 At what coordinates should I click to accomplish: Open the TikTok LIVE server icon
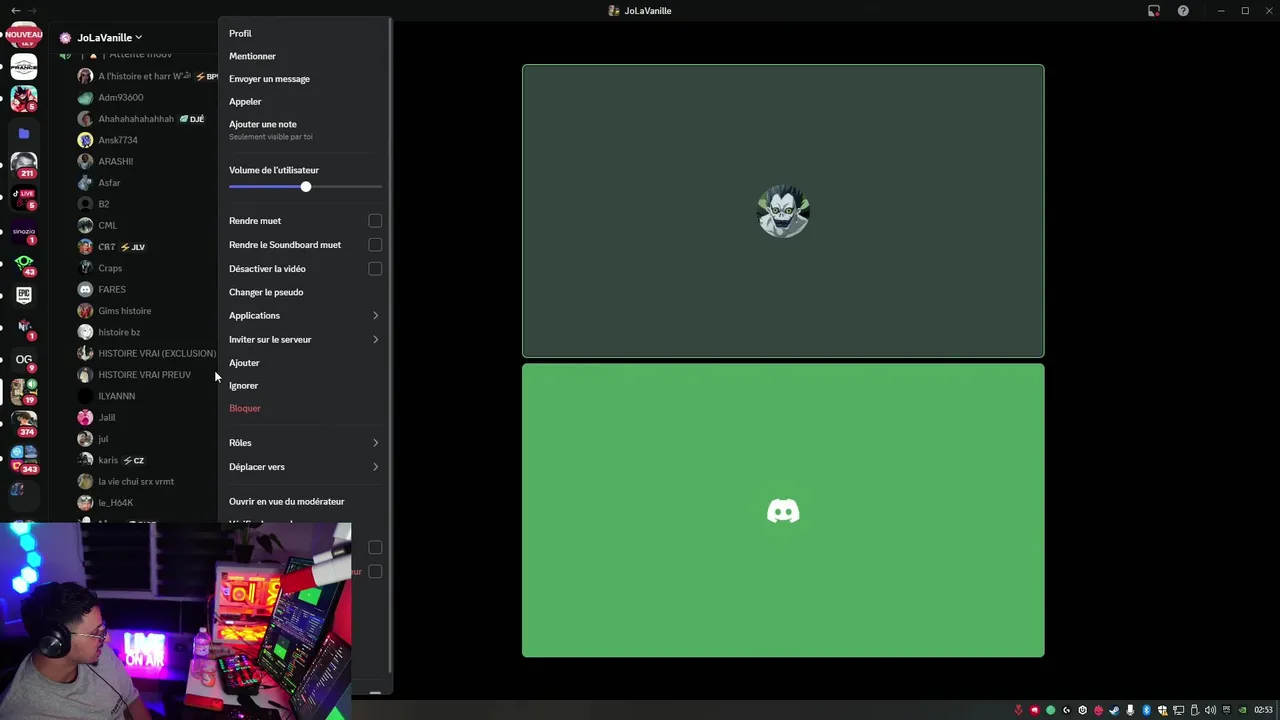pos(24,198)
